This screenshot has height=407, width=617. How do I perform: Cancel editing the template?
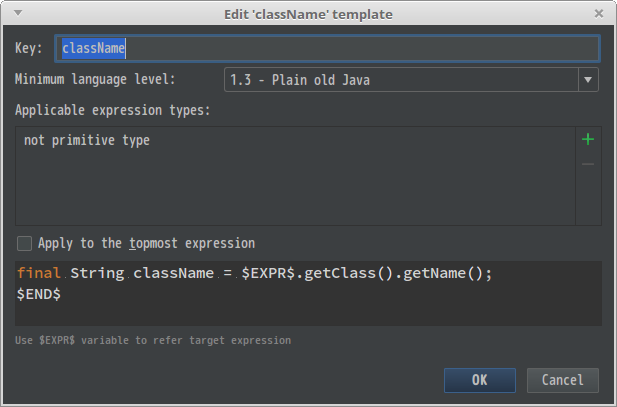pyautogui.click(x=562, y=380)
